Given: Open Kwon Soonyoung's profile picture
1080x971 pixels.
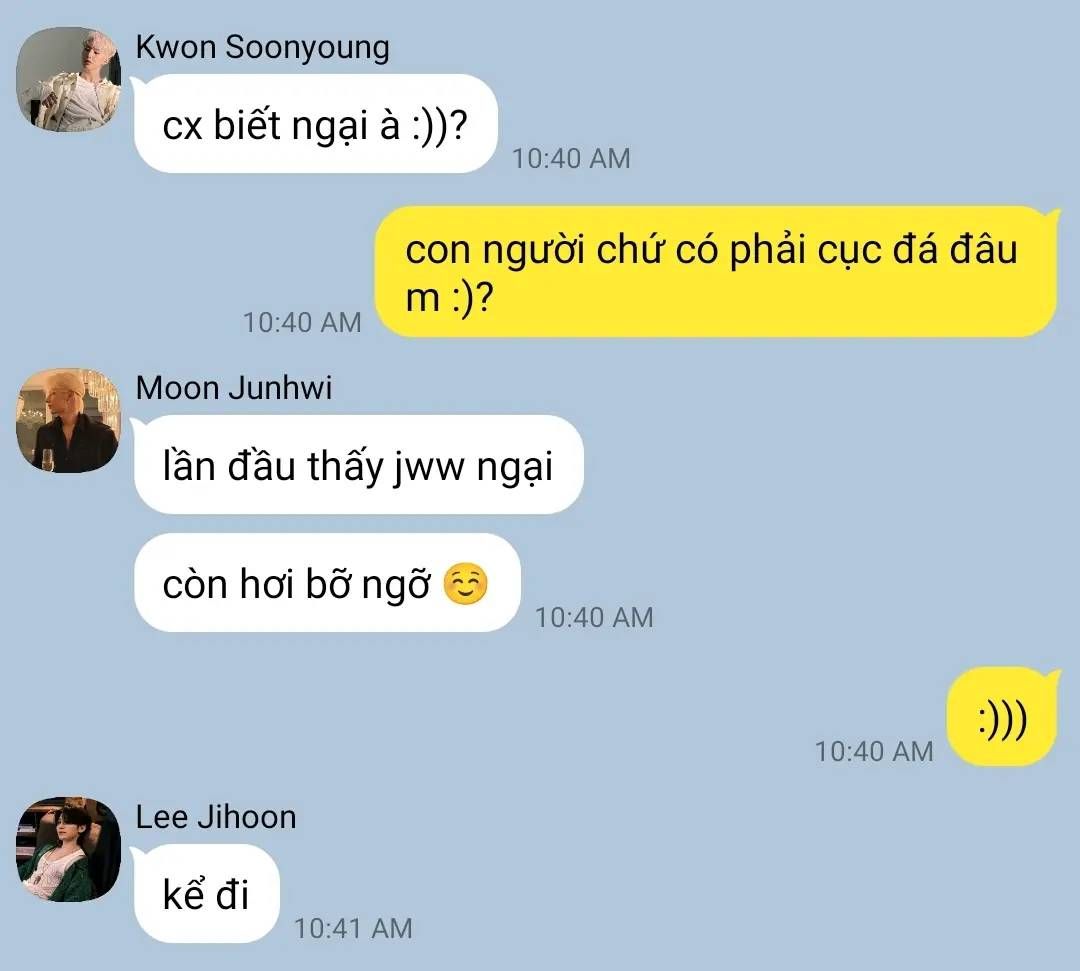Looking at the screenshot, I should pyautogui.click(x=69, y=79).
